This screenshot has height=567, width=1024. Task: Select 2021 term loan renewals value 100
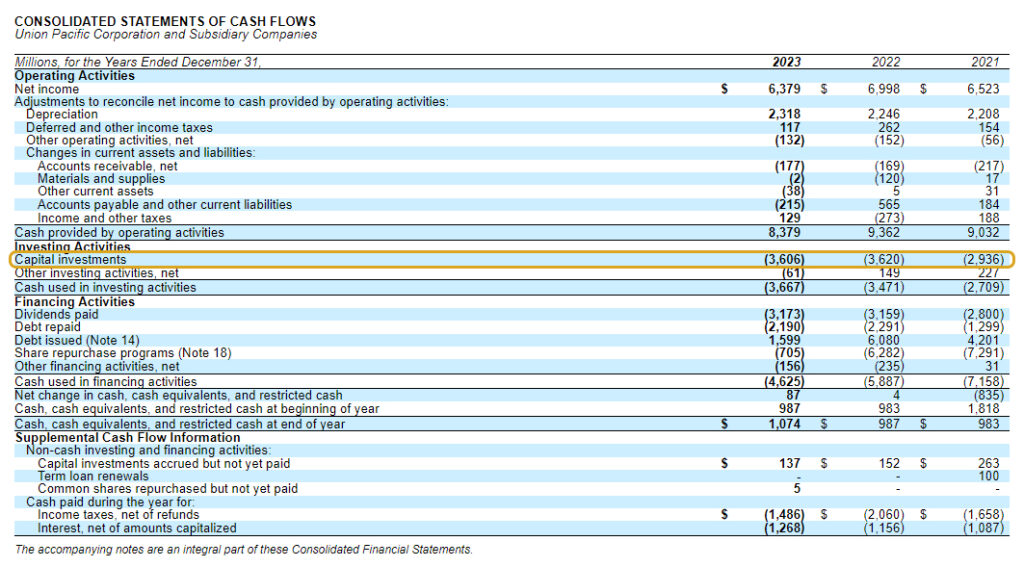[989, 476]
